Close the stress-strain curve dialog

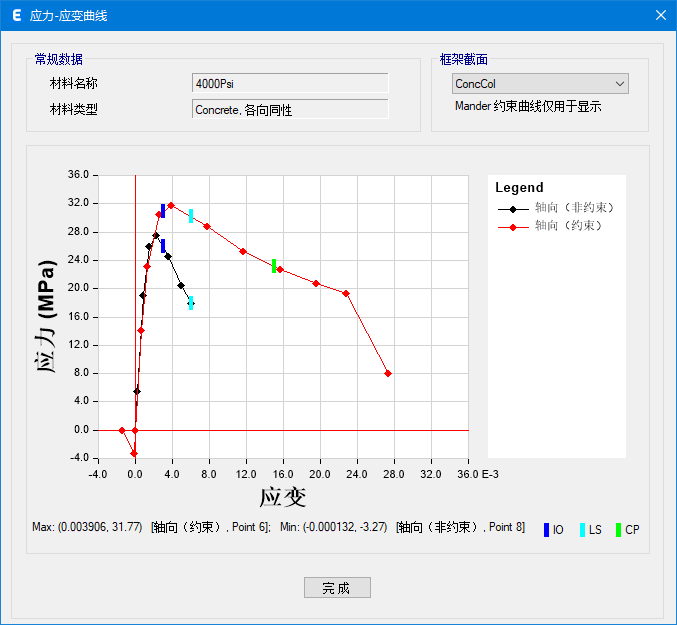[x=659, y=15]
